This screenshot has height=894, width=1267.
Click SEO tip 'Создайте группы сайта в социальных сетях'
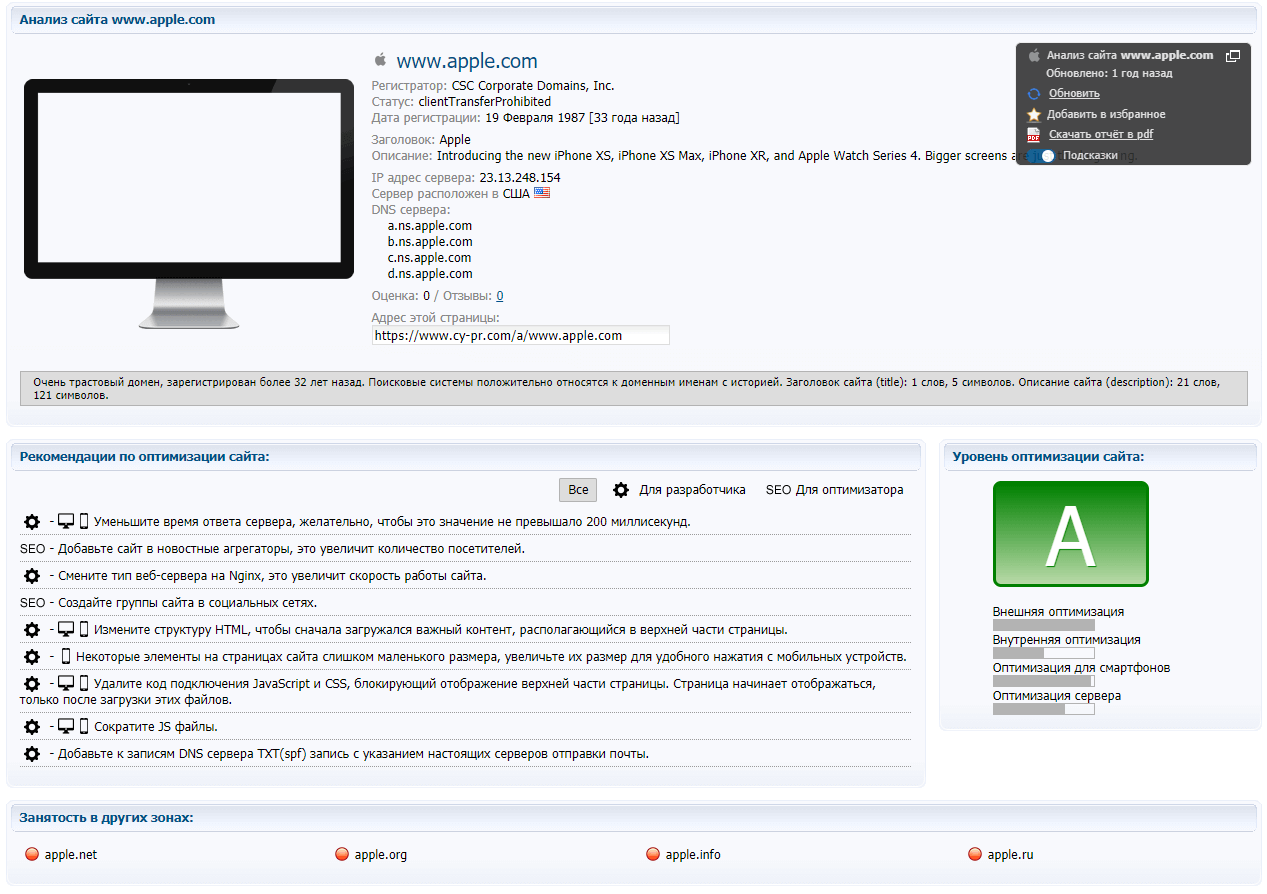click(187, 602)
